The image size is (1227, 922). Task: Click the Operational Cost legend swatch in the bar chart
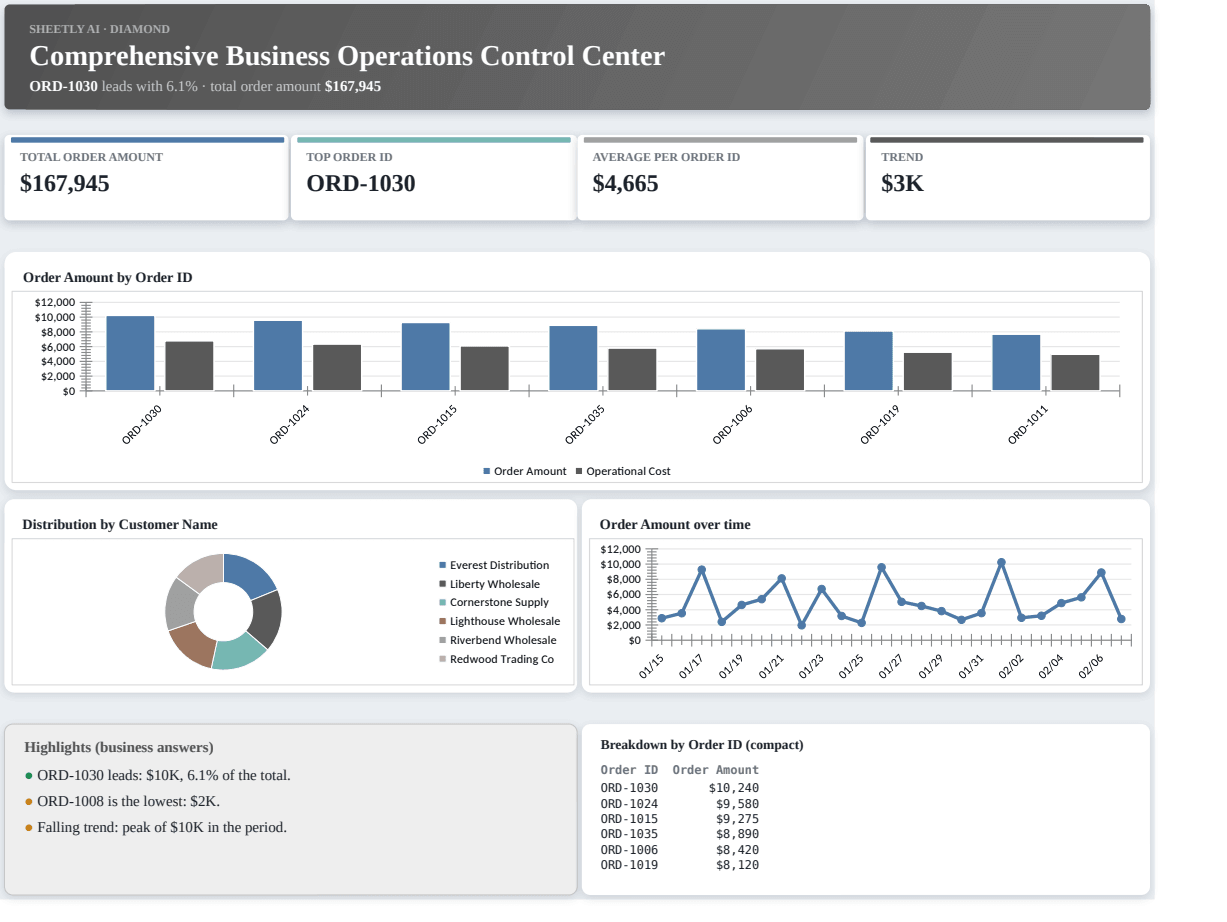(x=579, y=471)
